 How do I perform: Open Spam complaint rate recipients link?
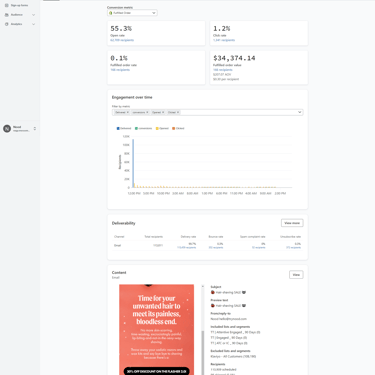(258, 248)
